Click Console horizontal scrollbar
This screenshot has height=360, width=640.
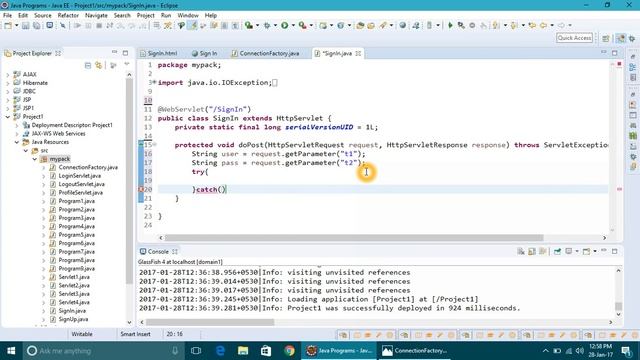point(210,322)
